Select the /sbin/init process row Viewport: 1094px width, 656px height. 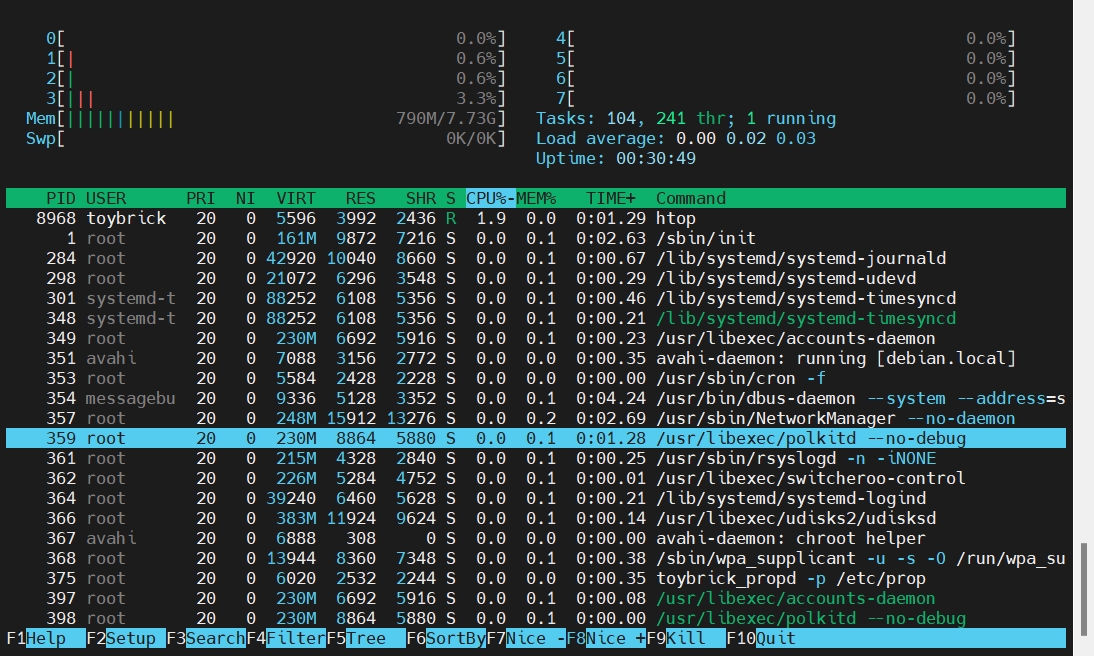536,239
